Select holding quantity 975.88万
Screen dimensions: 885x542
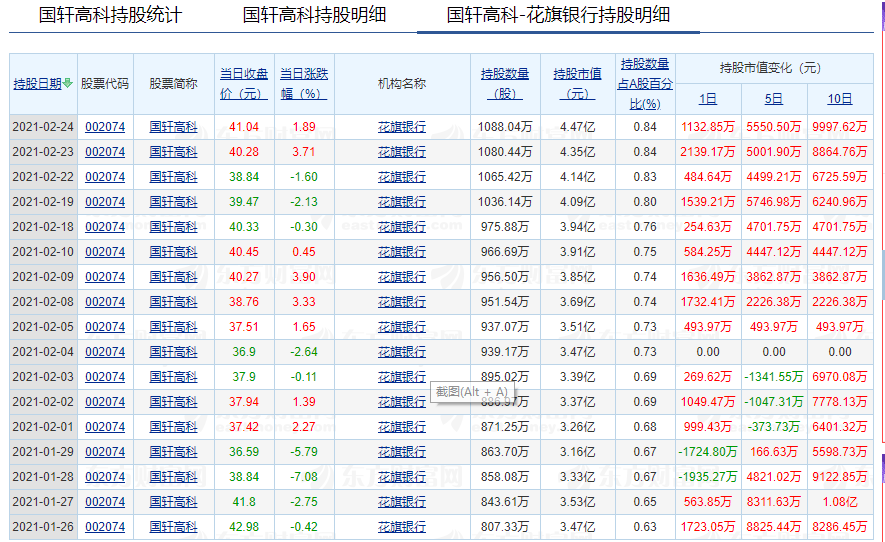pyautogui.click(x=505, y=227)
